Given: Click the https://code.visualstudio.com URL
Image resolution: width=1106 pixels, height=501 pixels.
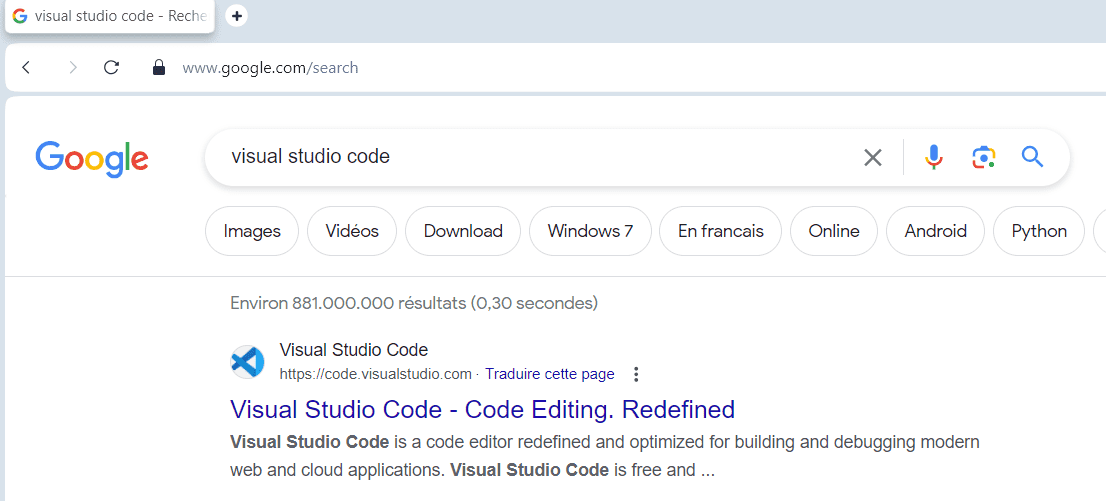Looking at the screenshot, I should 375,374.
